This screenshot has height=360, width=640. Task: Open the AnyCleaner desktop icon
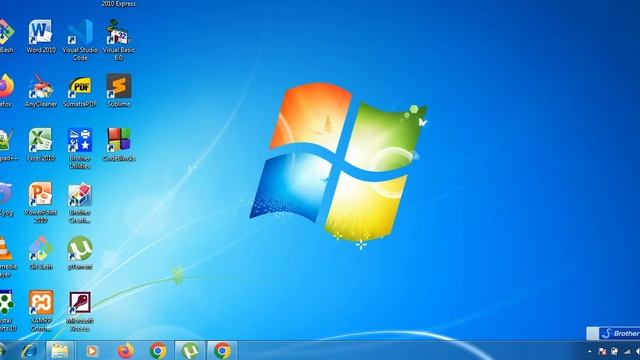[x=40, y=90]
